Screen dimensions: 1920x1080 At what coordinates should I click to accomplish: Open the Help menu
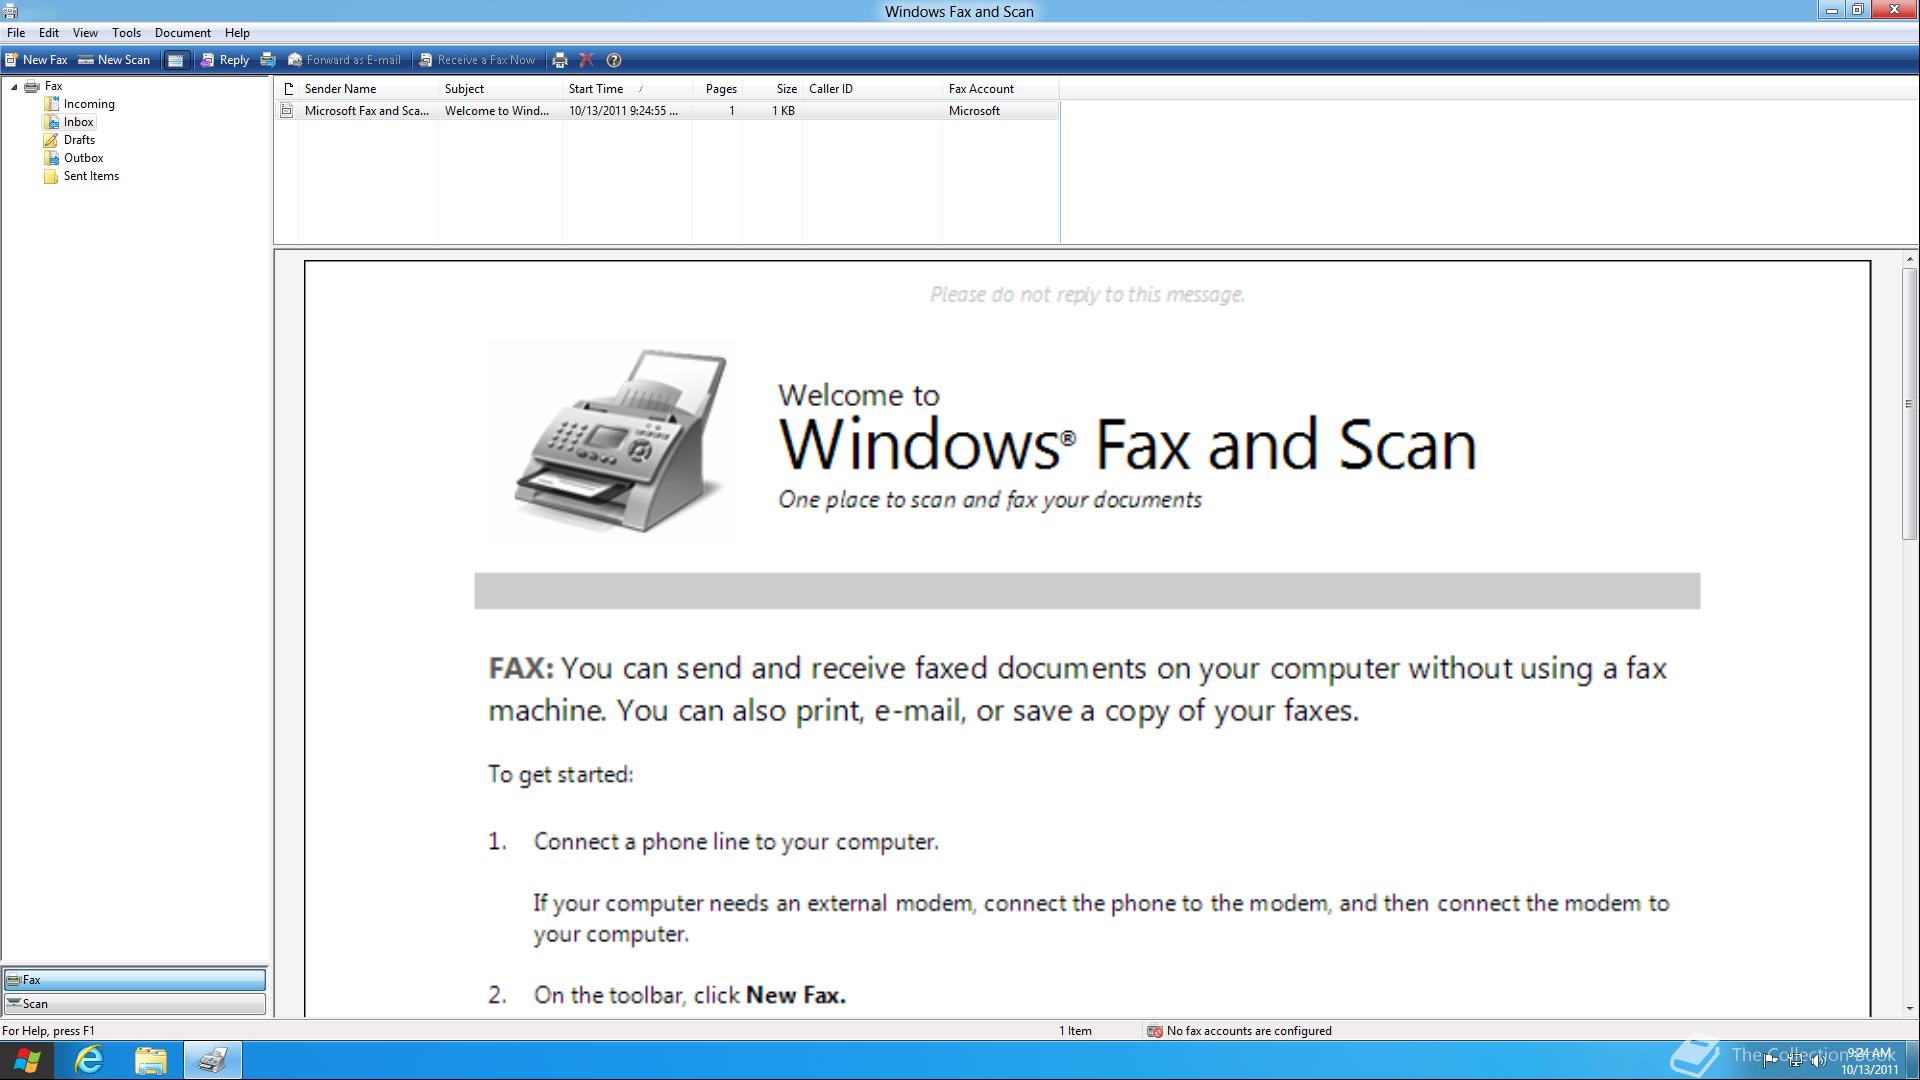[237, 33]
